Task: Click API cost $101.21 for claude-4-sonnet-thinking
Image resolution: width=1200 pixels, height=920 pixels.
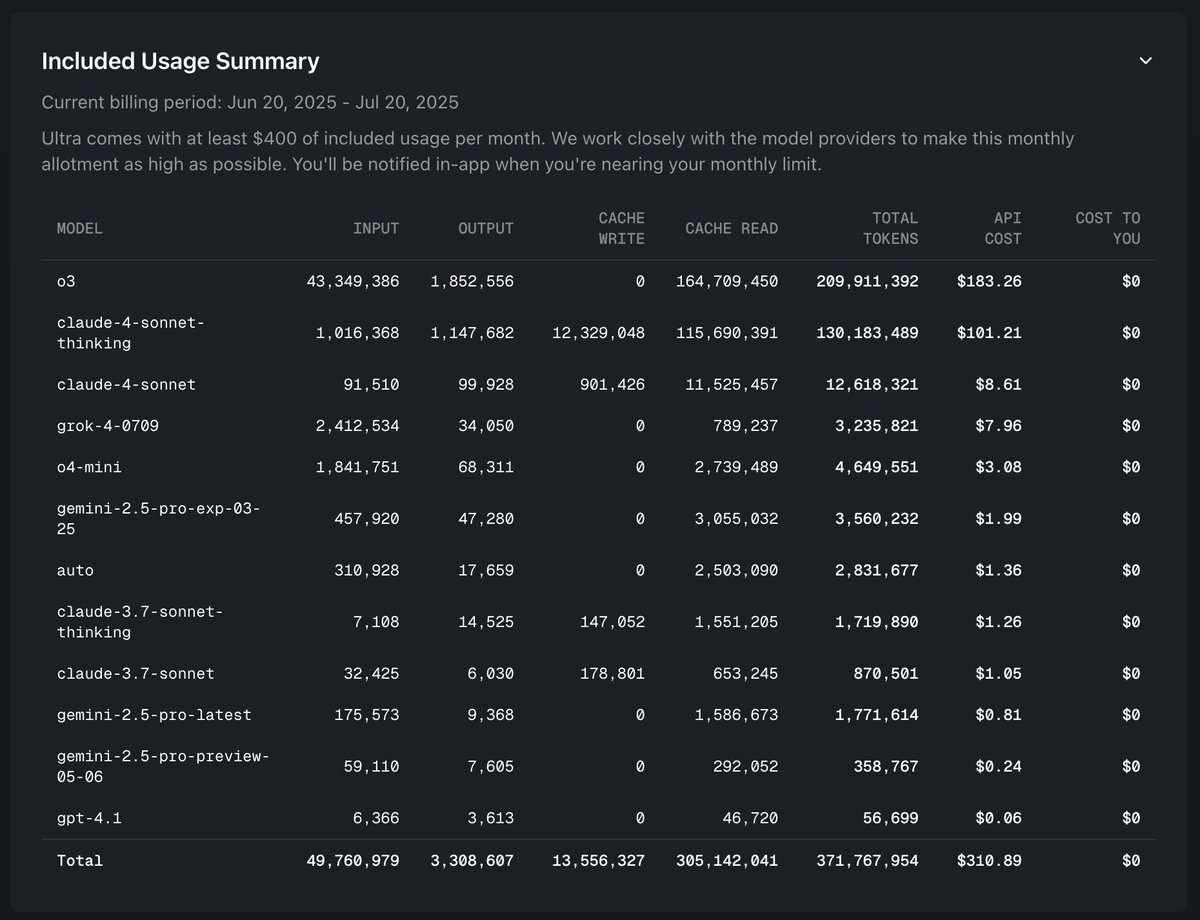Action: (989, 333)
